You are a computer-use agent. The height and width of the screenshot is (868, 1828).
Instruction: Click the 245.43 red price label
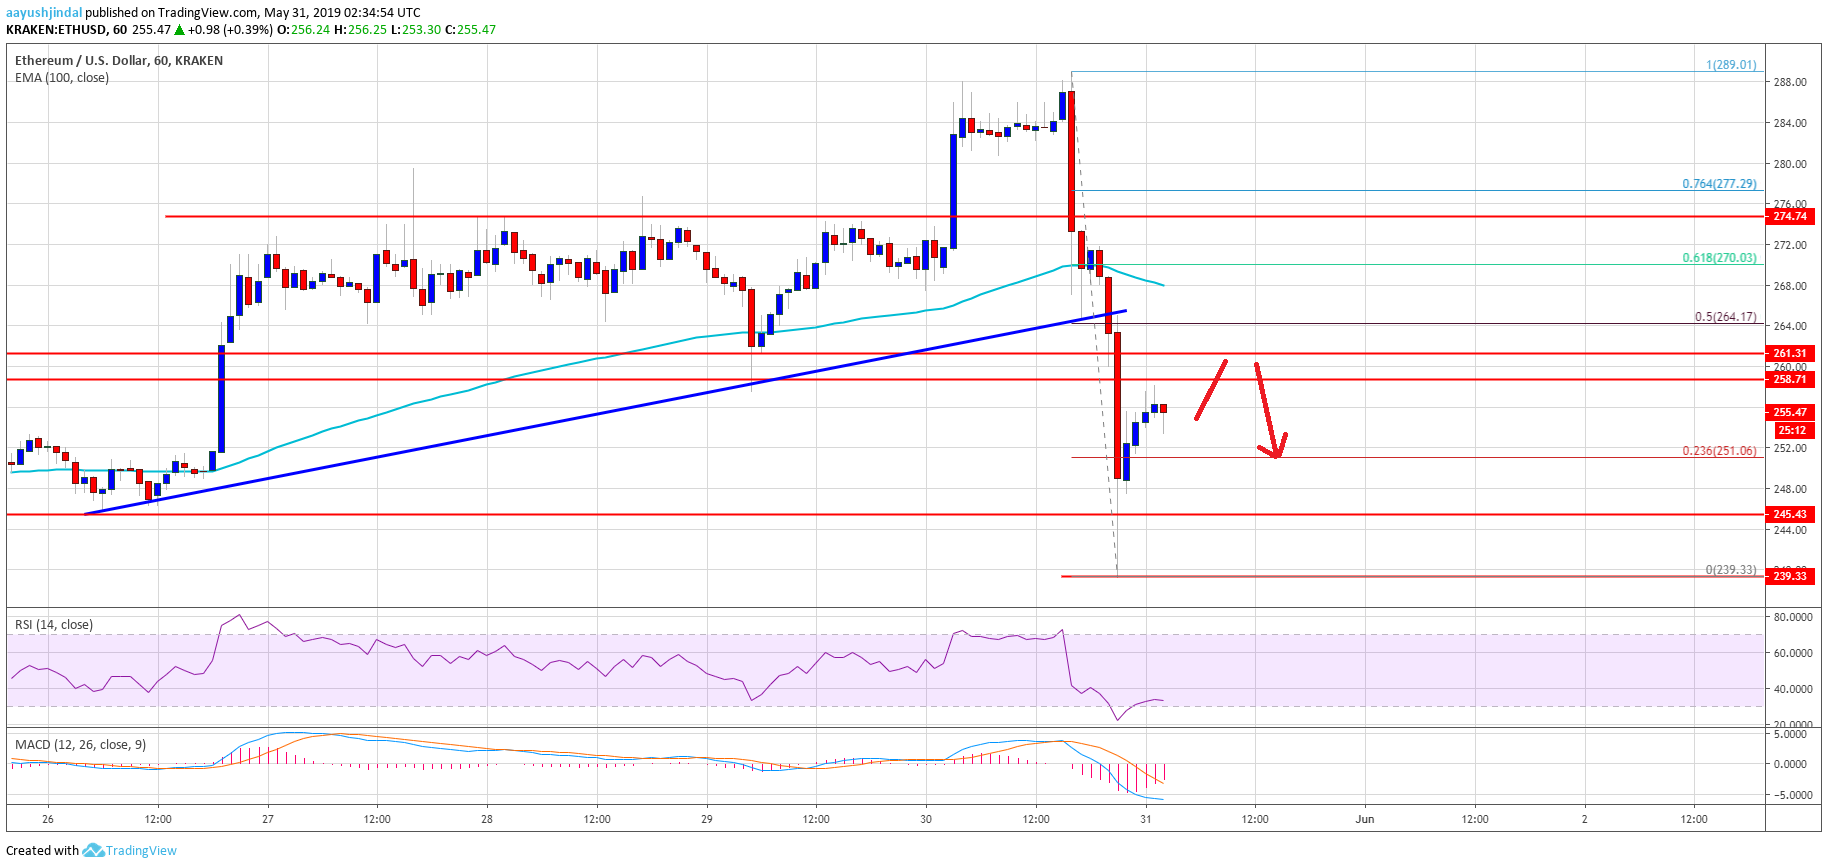pyautogui.click(x=1790, y=514)
